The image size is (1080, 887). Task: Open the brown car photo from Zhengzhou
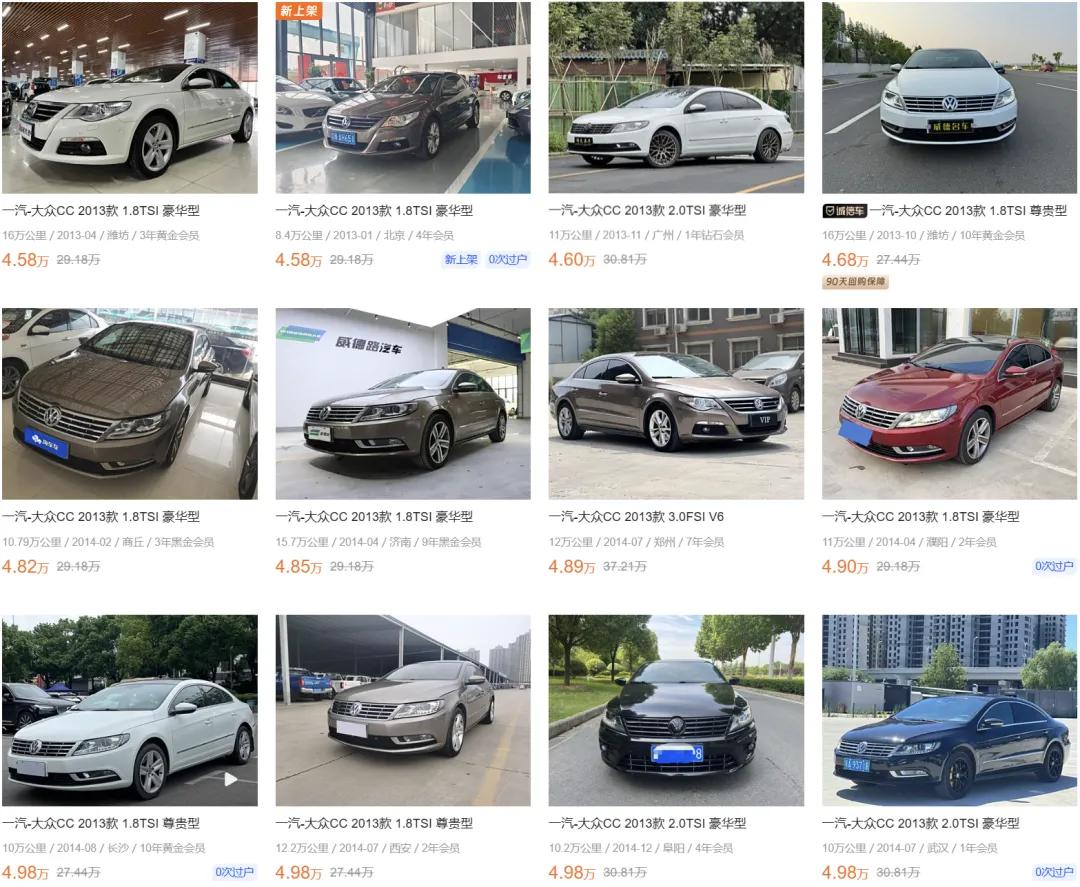[676, 404]
